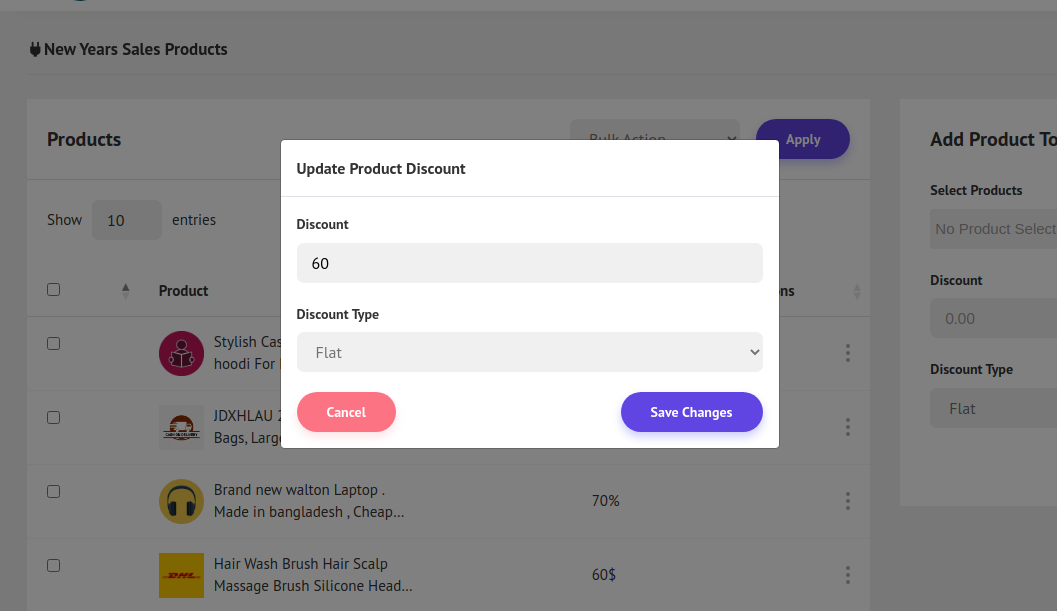Sort the table by the Product column header
The height and width of the screenshot is (611, 1057).
184,291
